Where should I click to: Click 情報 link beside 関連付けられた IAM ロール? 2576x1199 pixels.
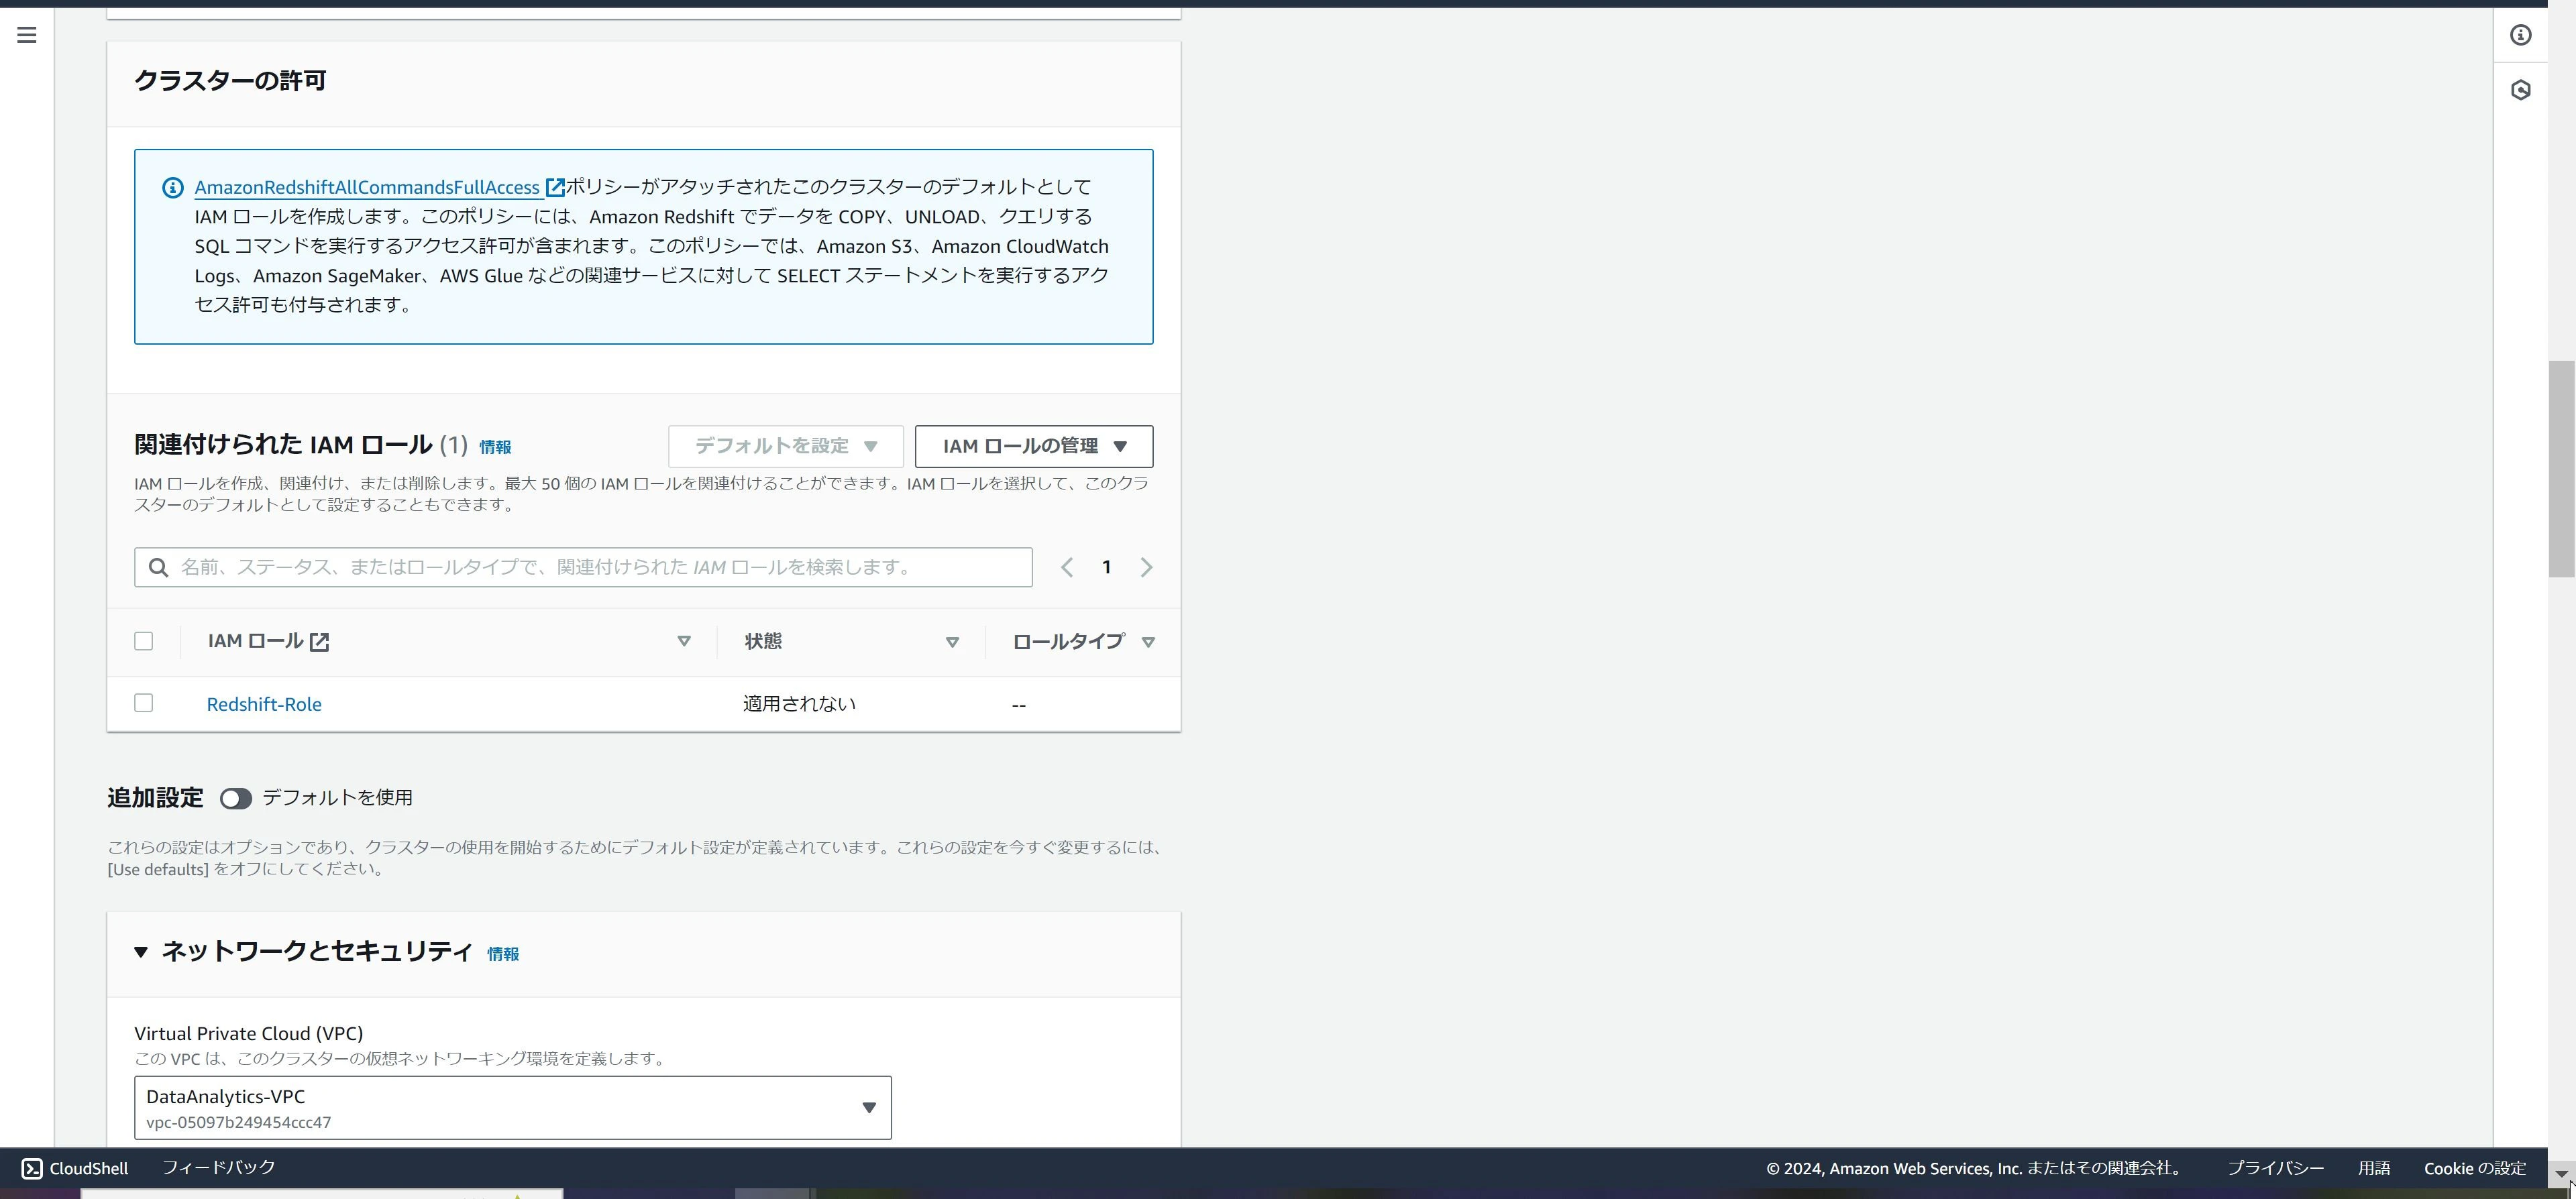tap(495, 447)
